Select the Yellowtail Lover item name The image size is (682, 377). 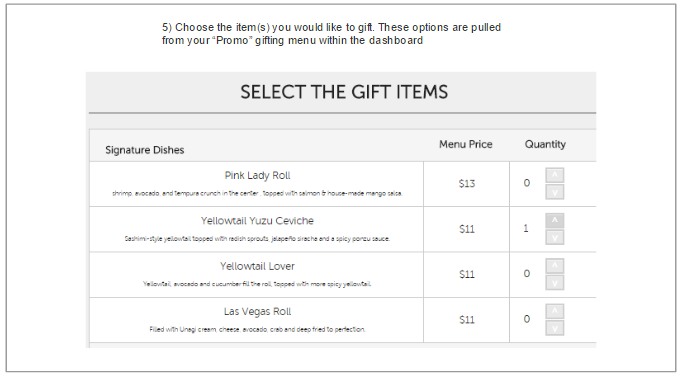tap(257, 266)
